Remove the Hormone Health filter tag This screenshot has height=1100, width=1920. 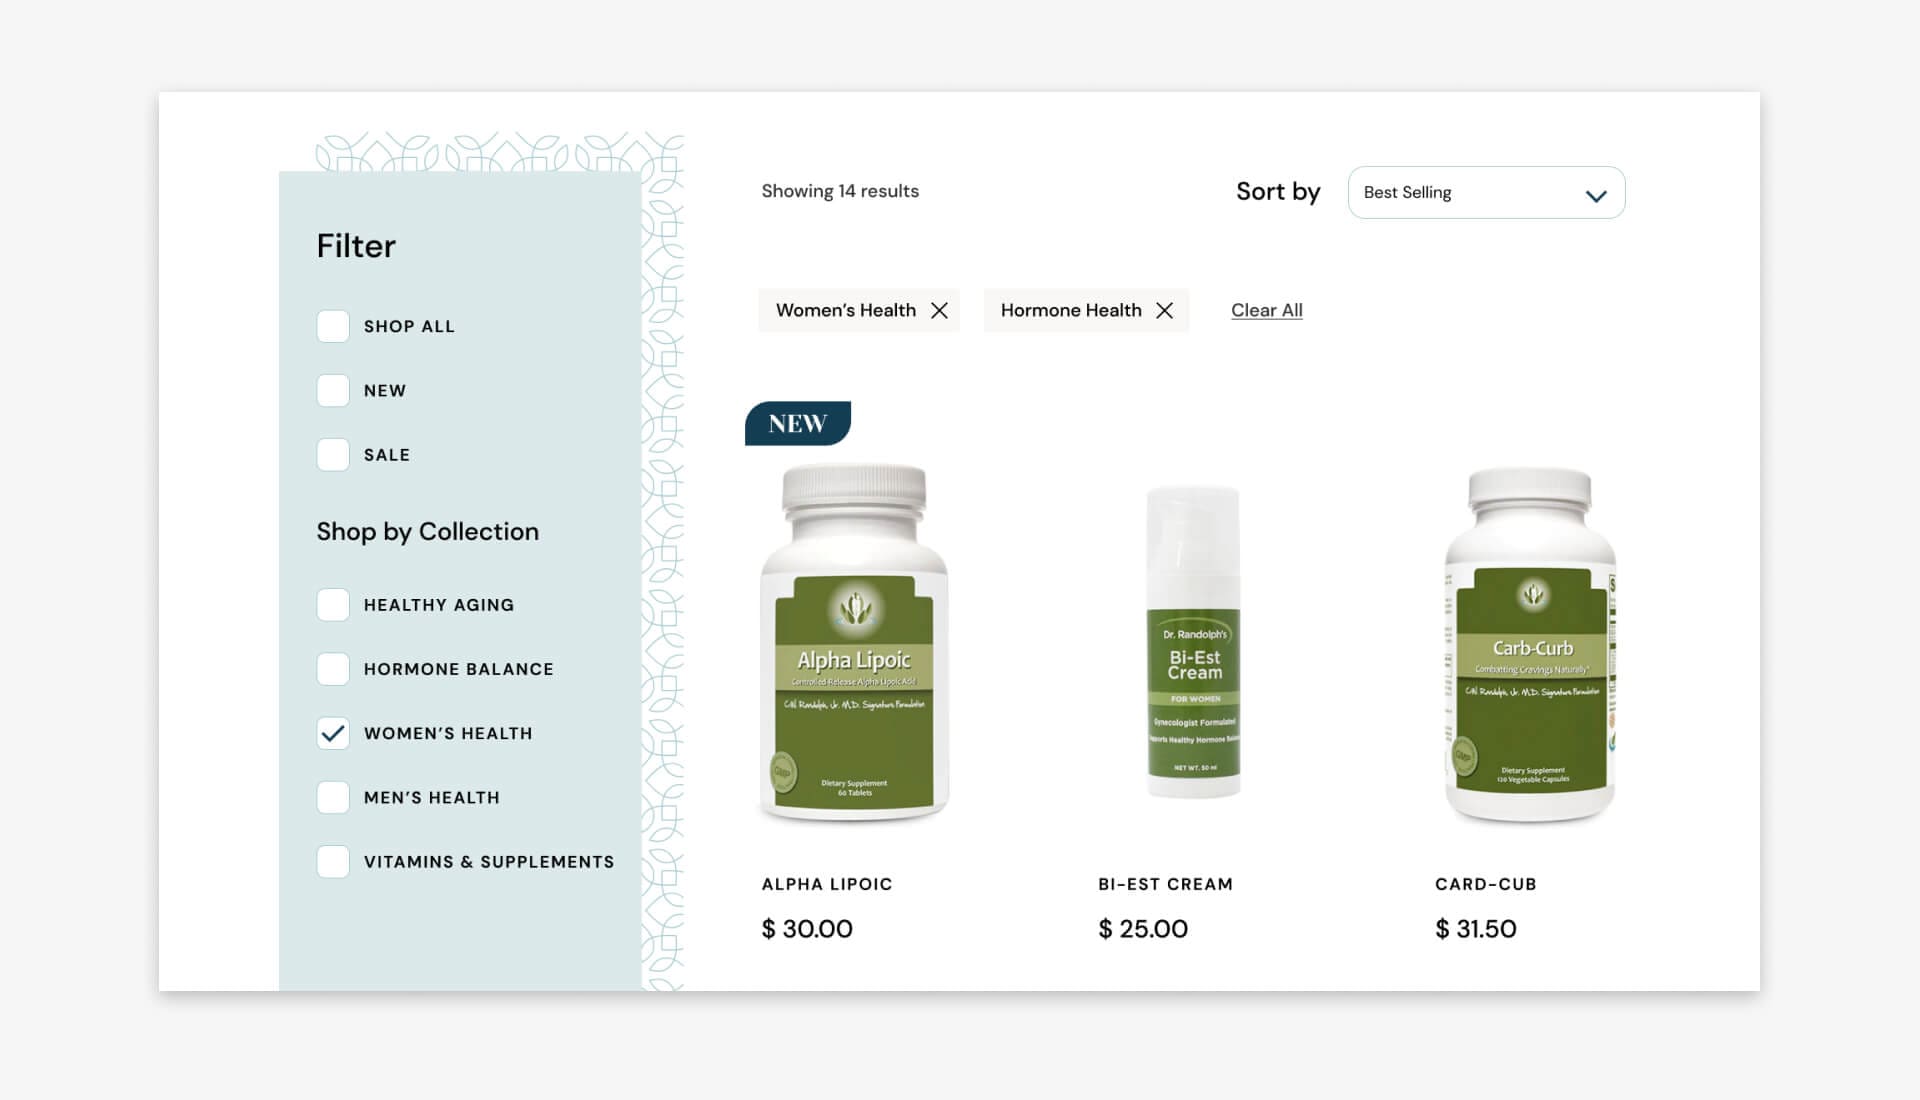tap(1164, 310)
